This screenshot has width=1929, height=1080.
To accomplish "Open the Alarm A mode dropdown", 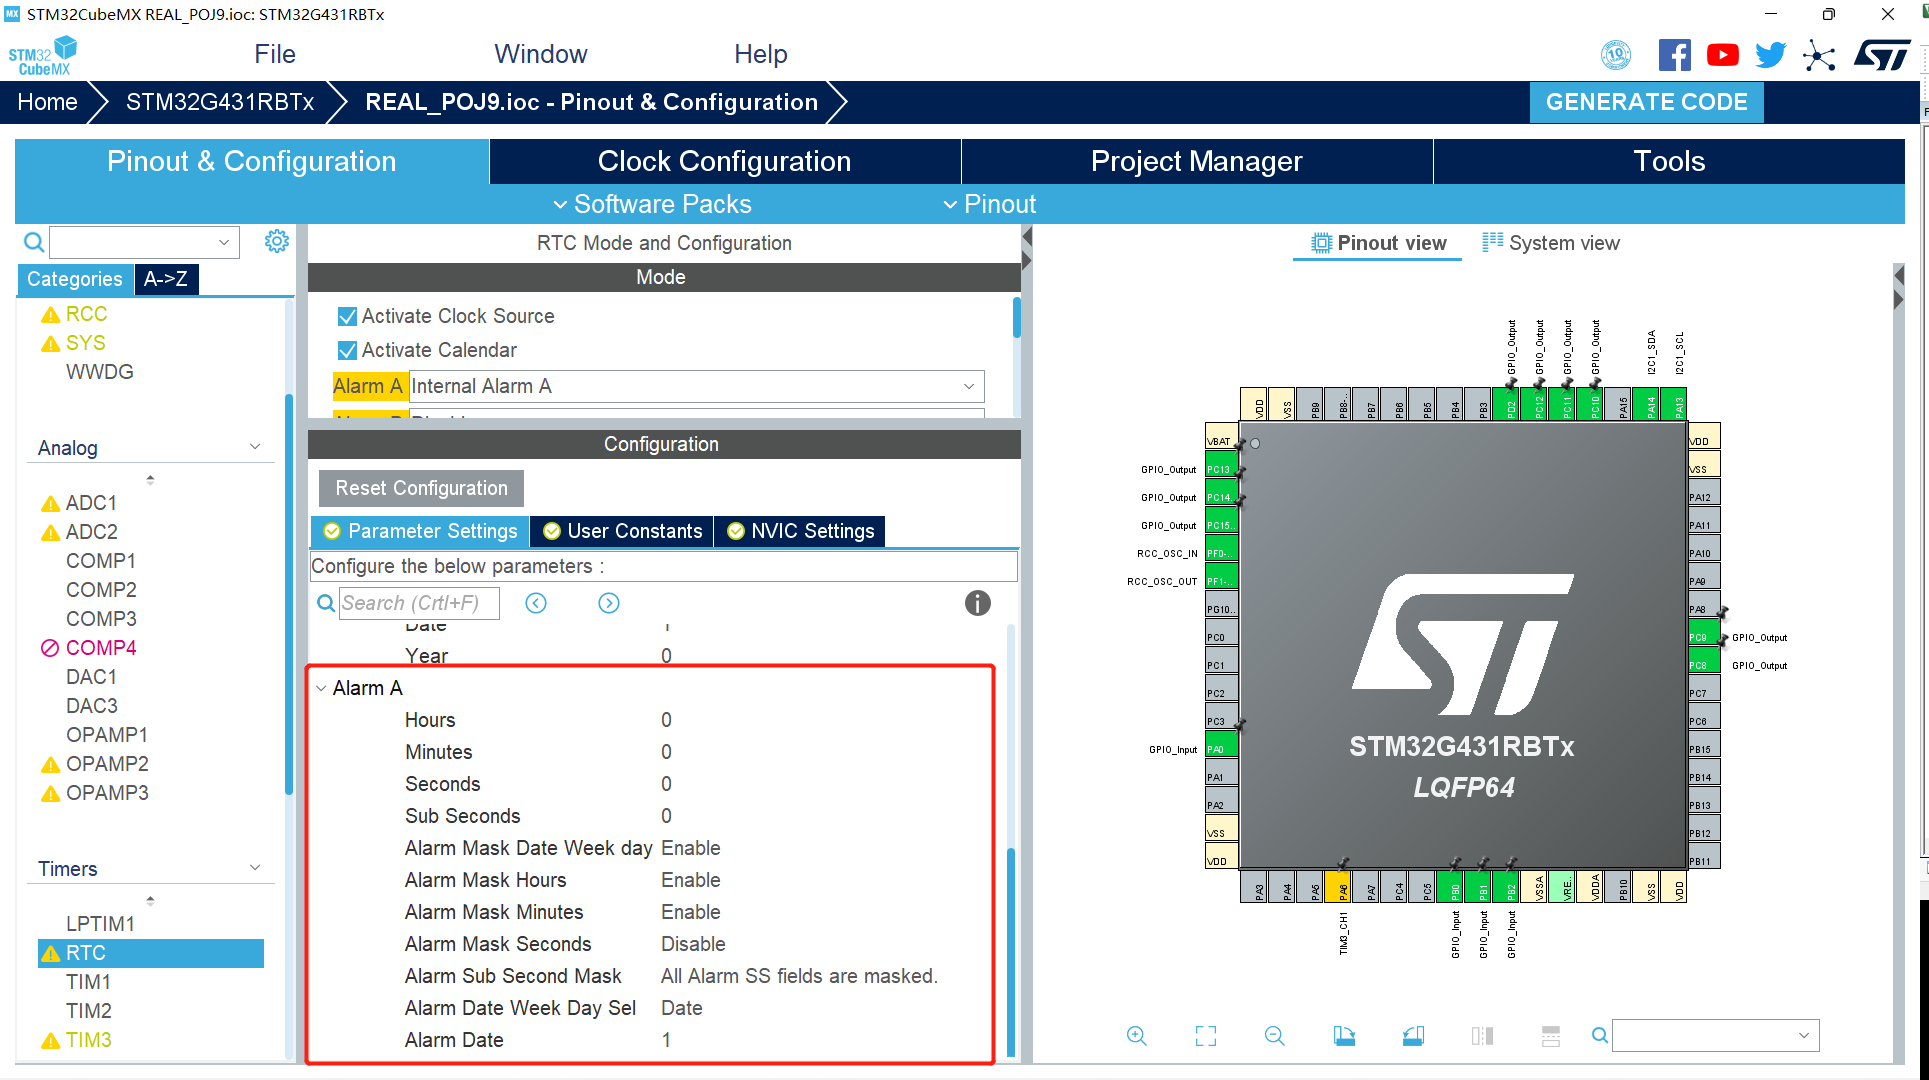I will [x=968, y=386].
